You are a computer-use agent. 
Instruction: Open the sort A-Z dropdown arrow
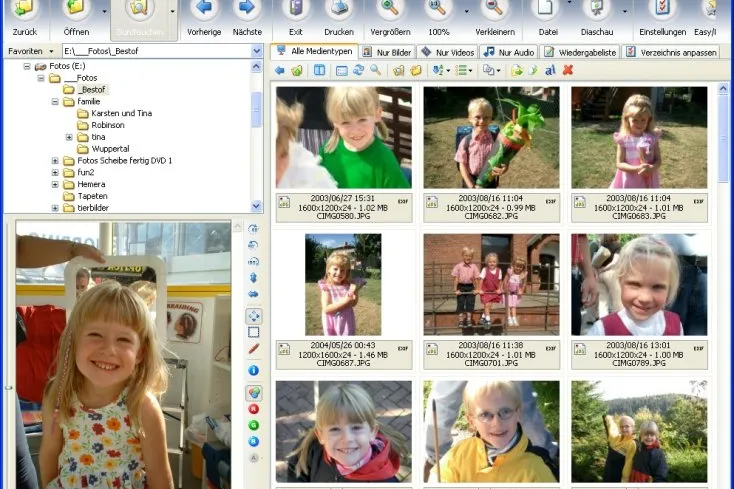coord(448,71)
